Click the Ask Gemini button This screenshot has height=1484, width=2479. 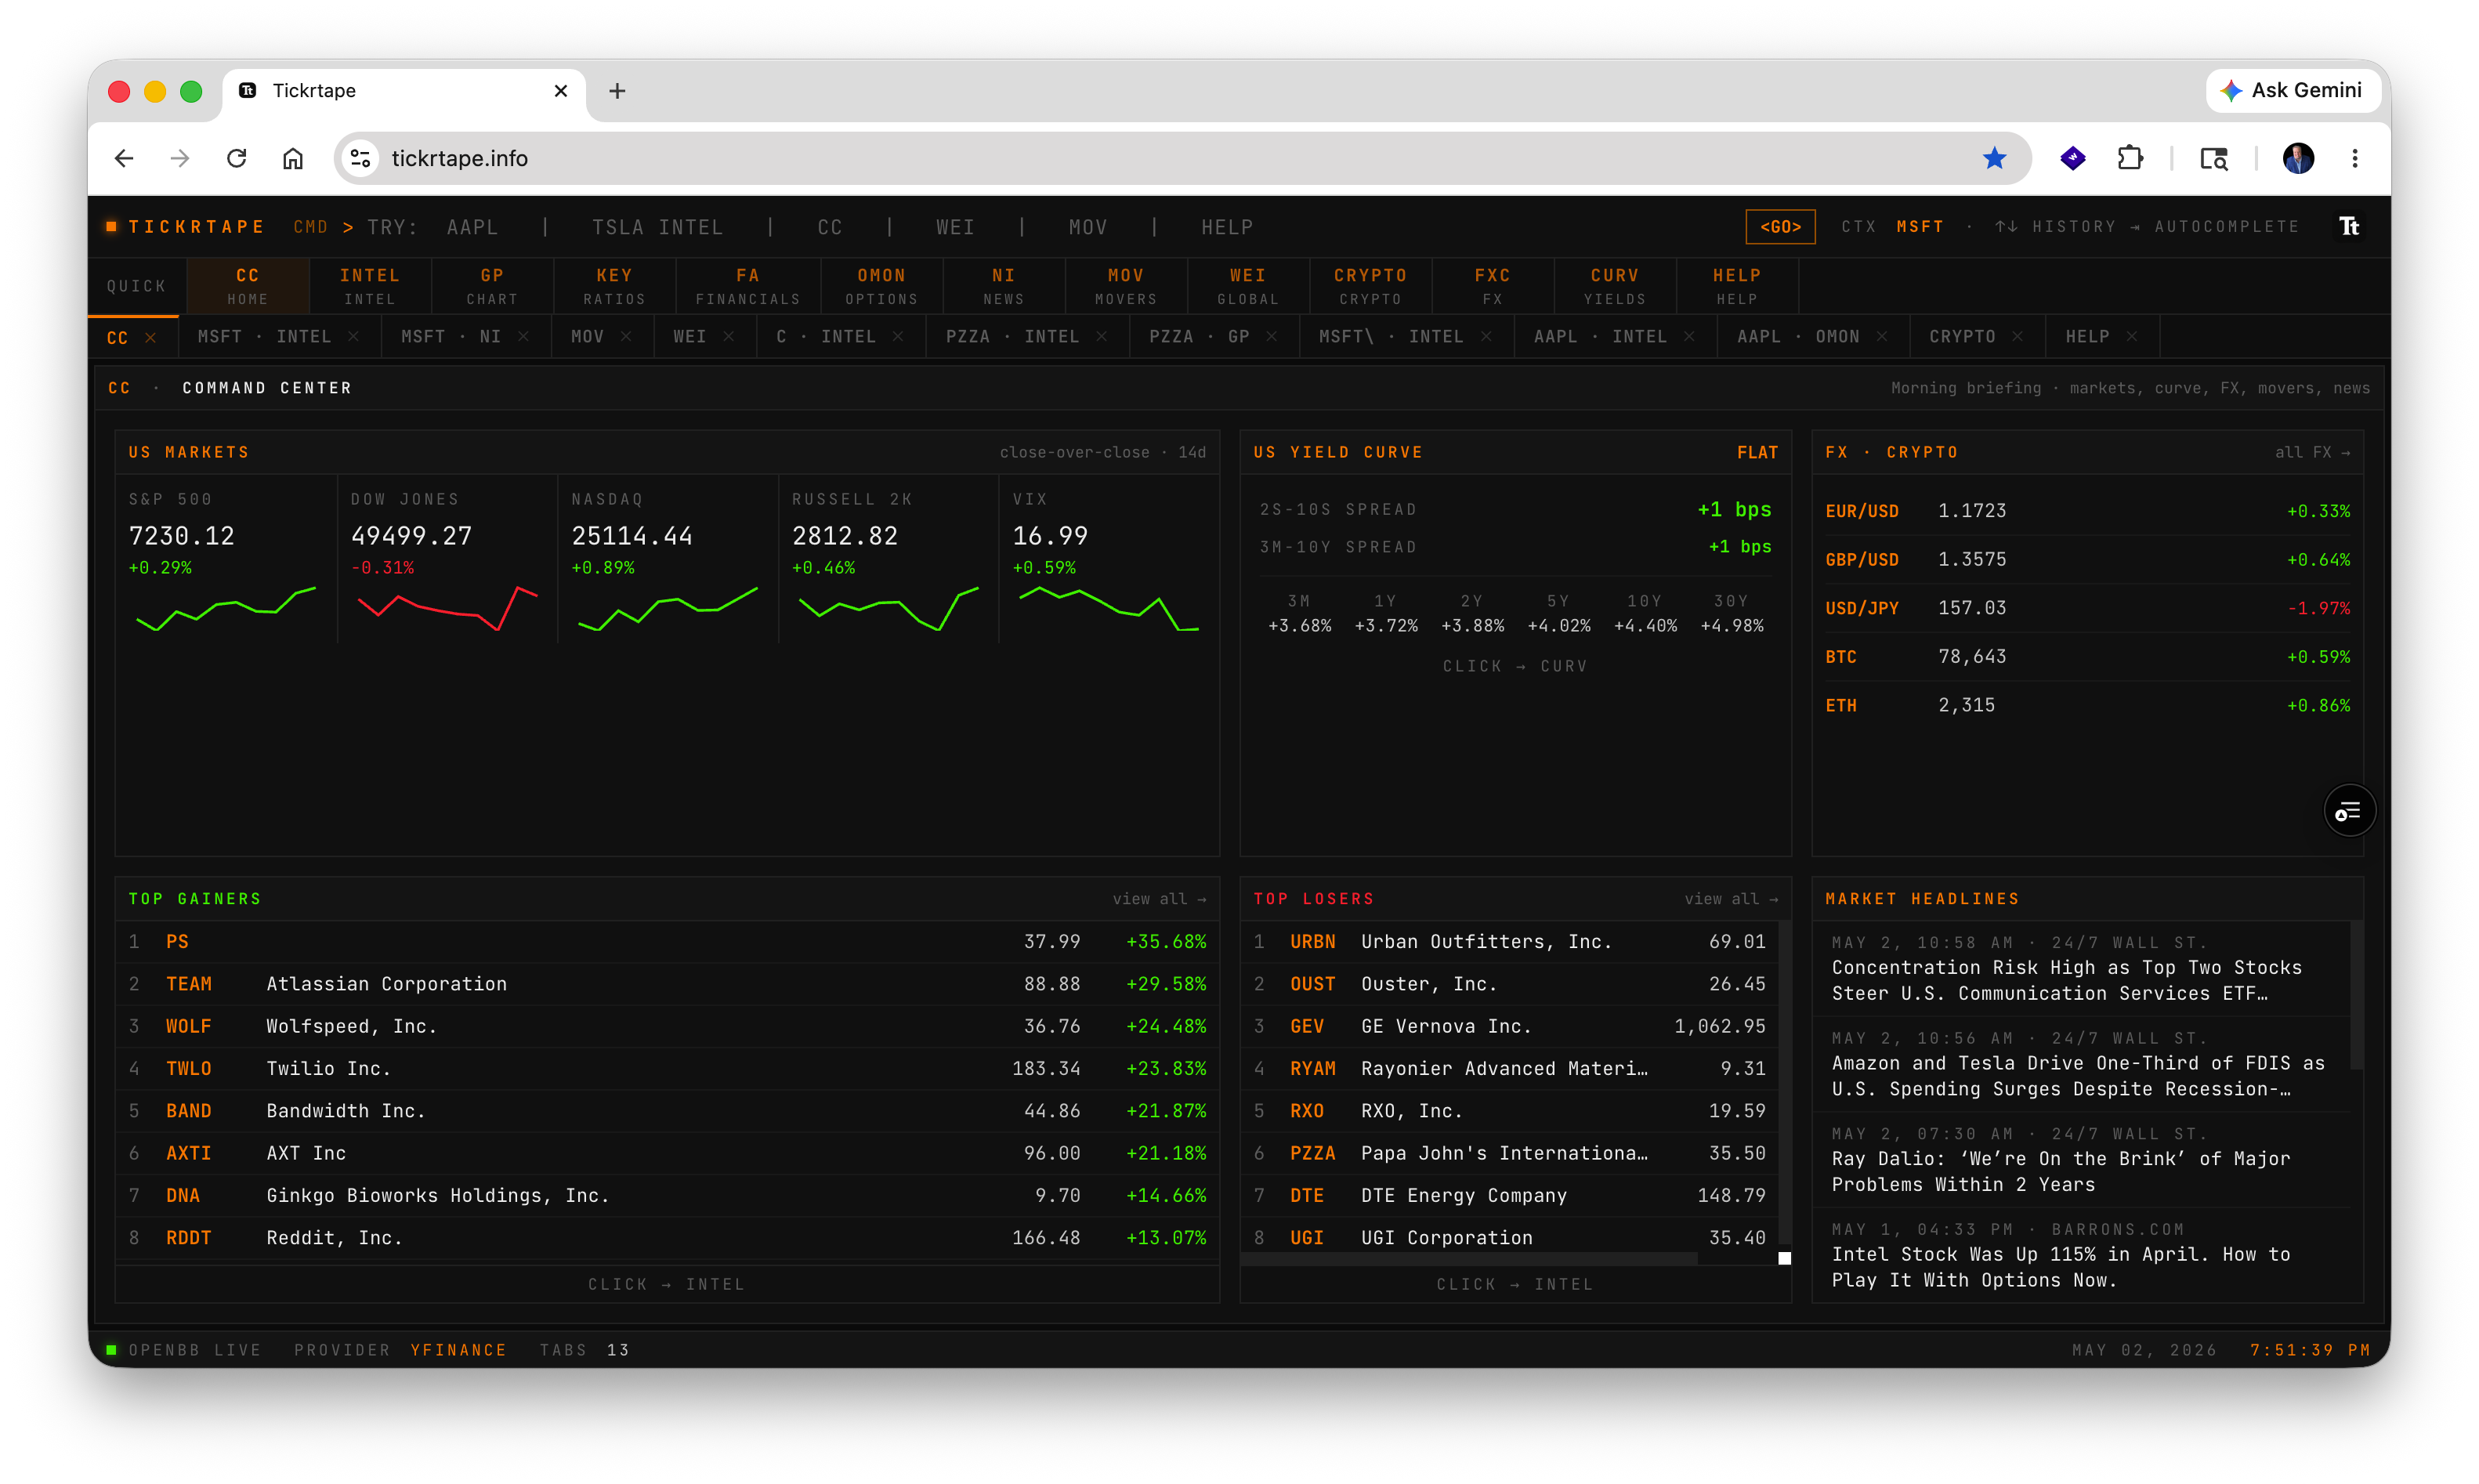tap(2295, 90)
